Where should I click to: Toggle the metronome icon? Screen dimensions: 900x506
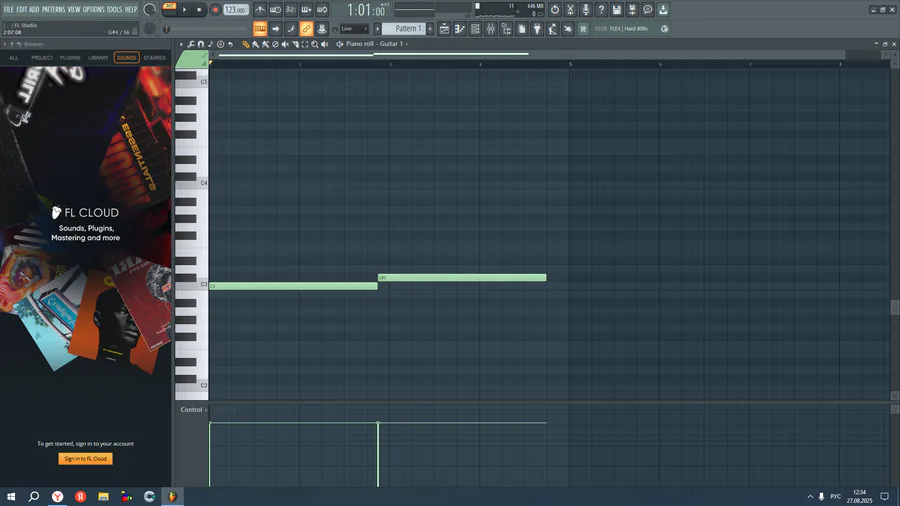coord(260,10)
